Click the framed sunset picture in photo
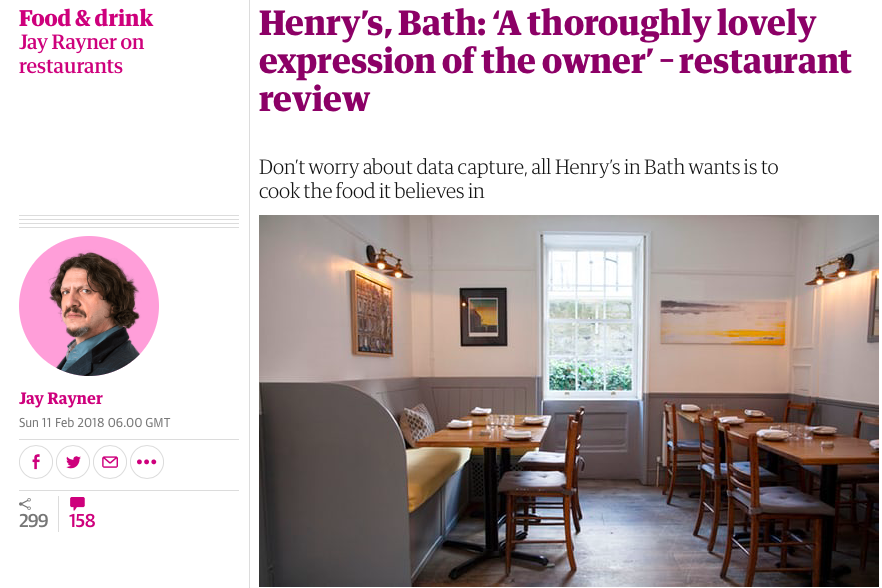 tap(483, 317)
